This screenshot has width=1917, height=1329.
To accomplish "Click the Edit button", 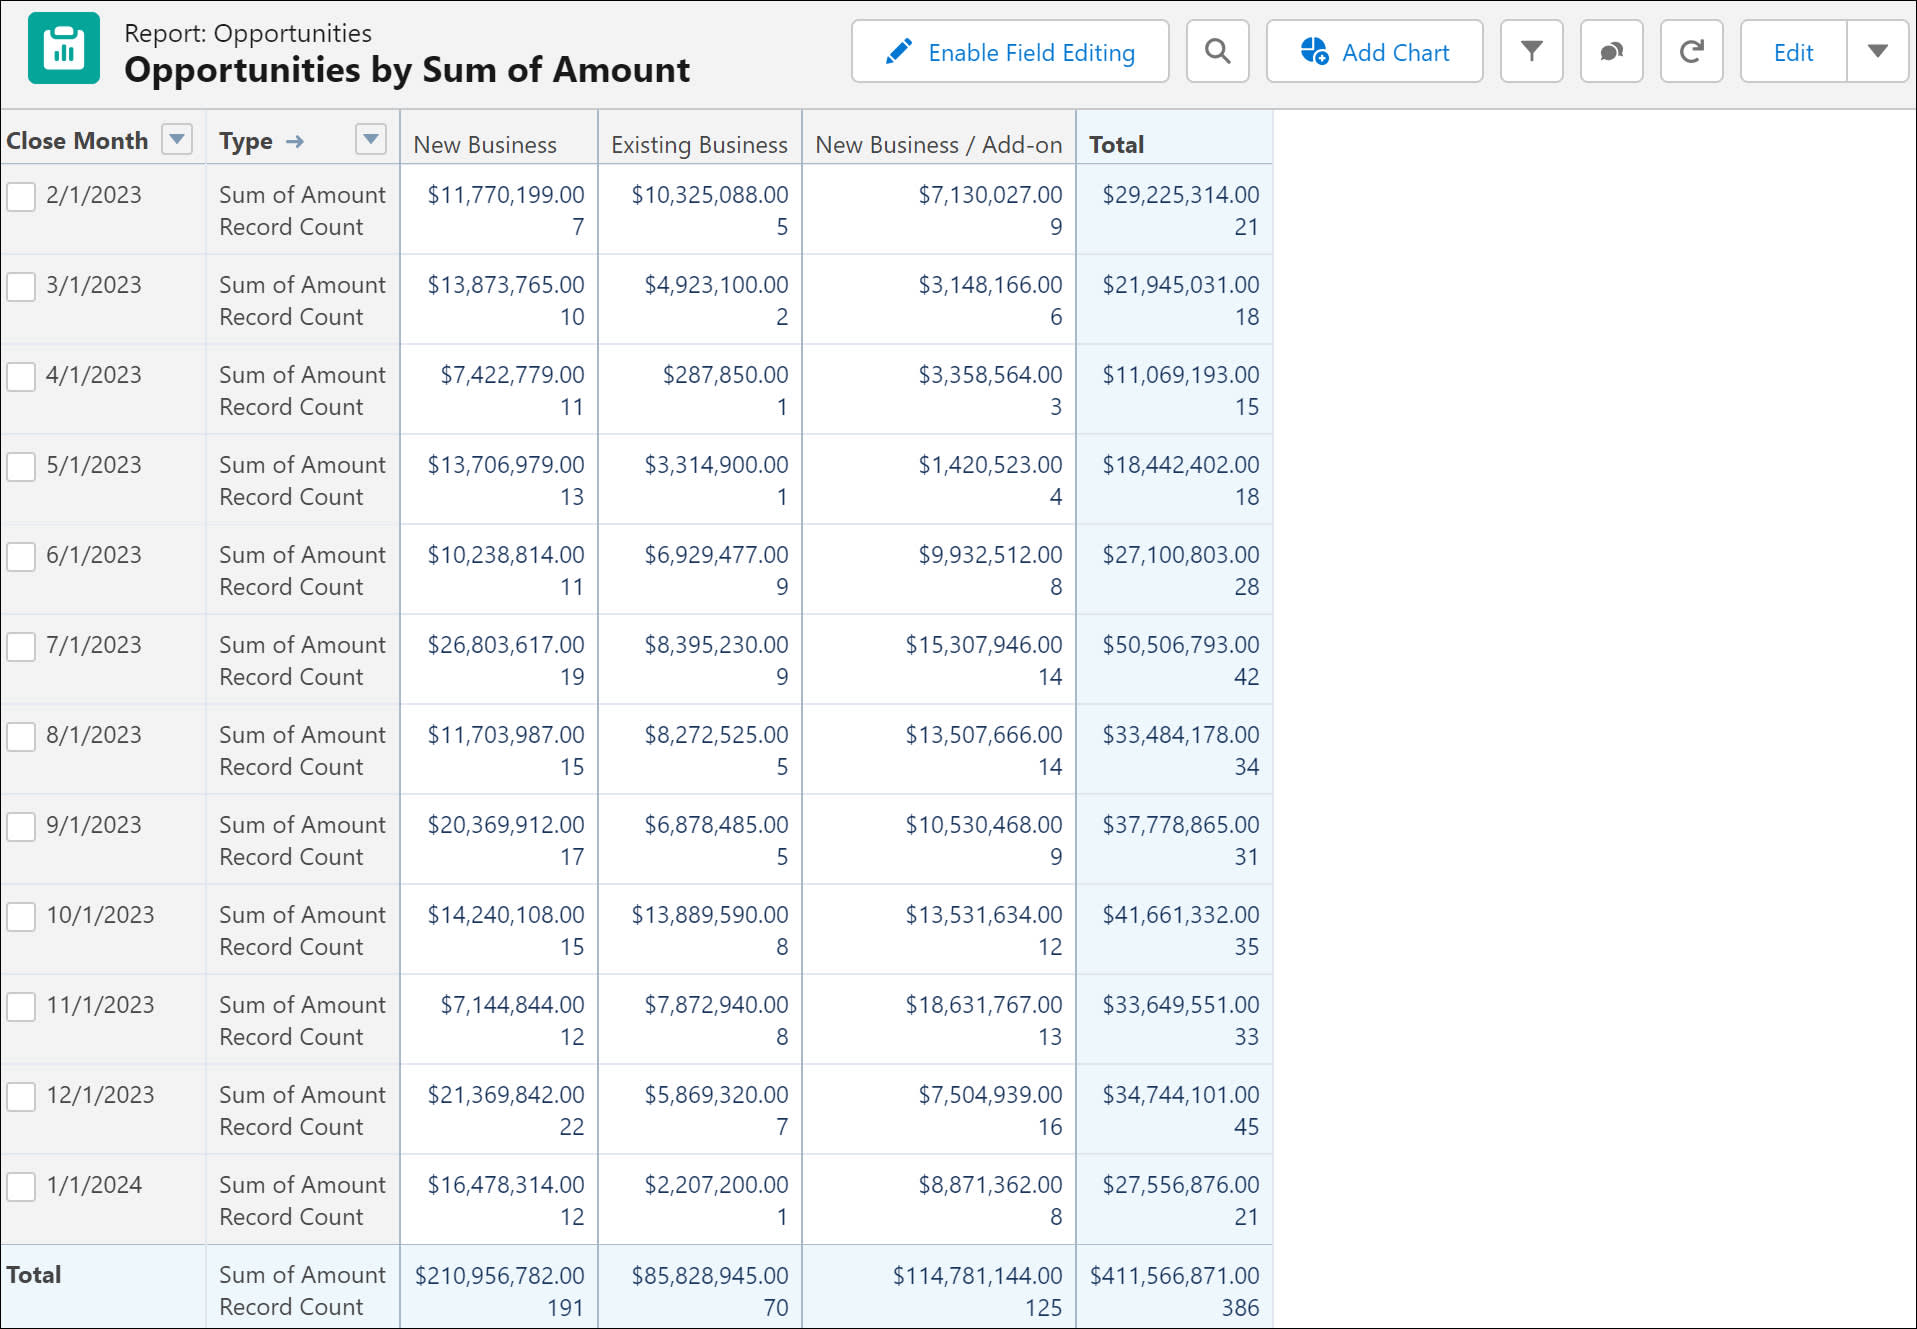I will 1793,51.
